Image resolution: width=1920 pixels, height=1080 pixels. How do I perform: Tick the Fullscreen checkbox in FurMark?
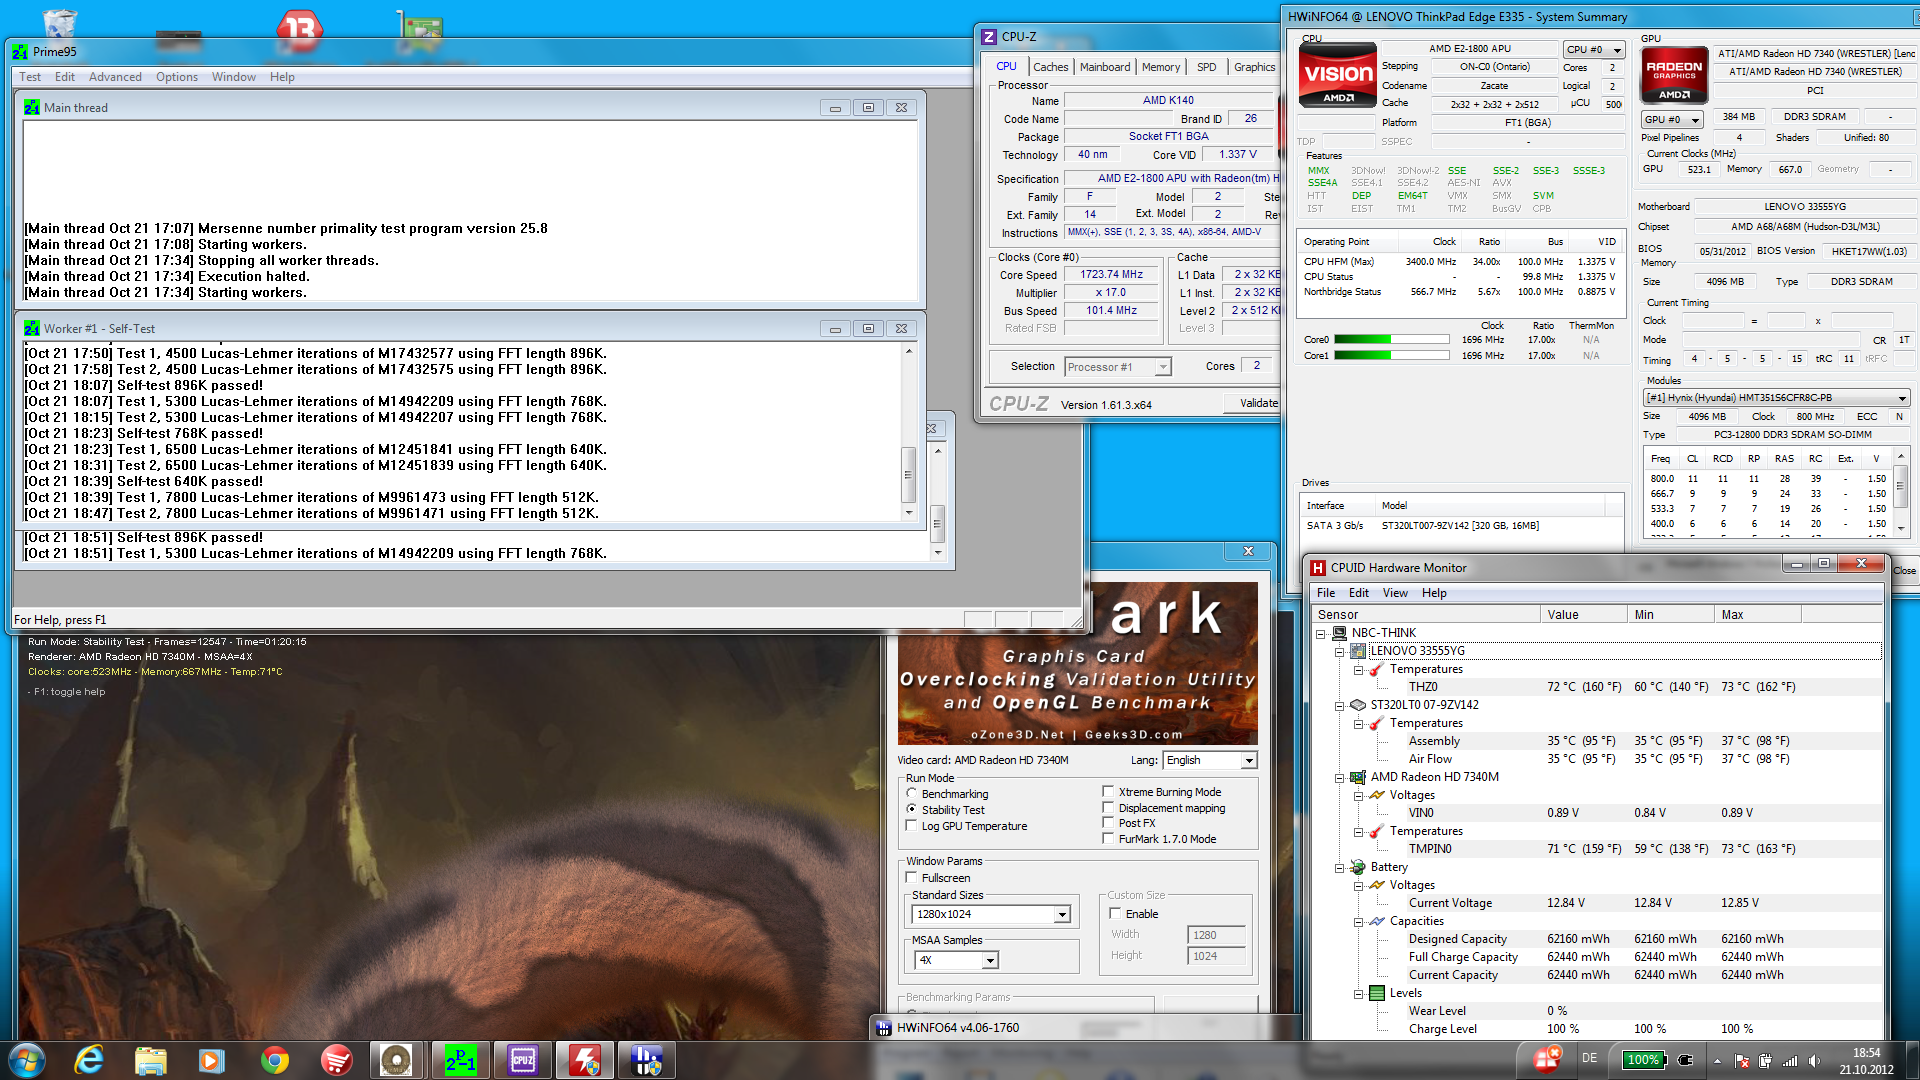tap(911, 878)
